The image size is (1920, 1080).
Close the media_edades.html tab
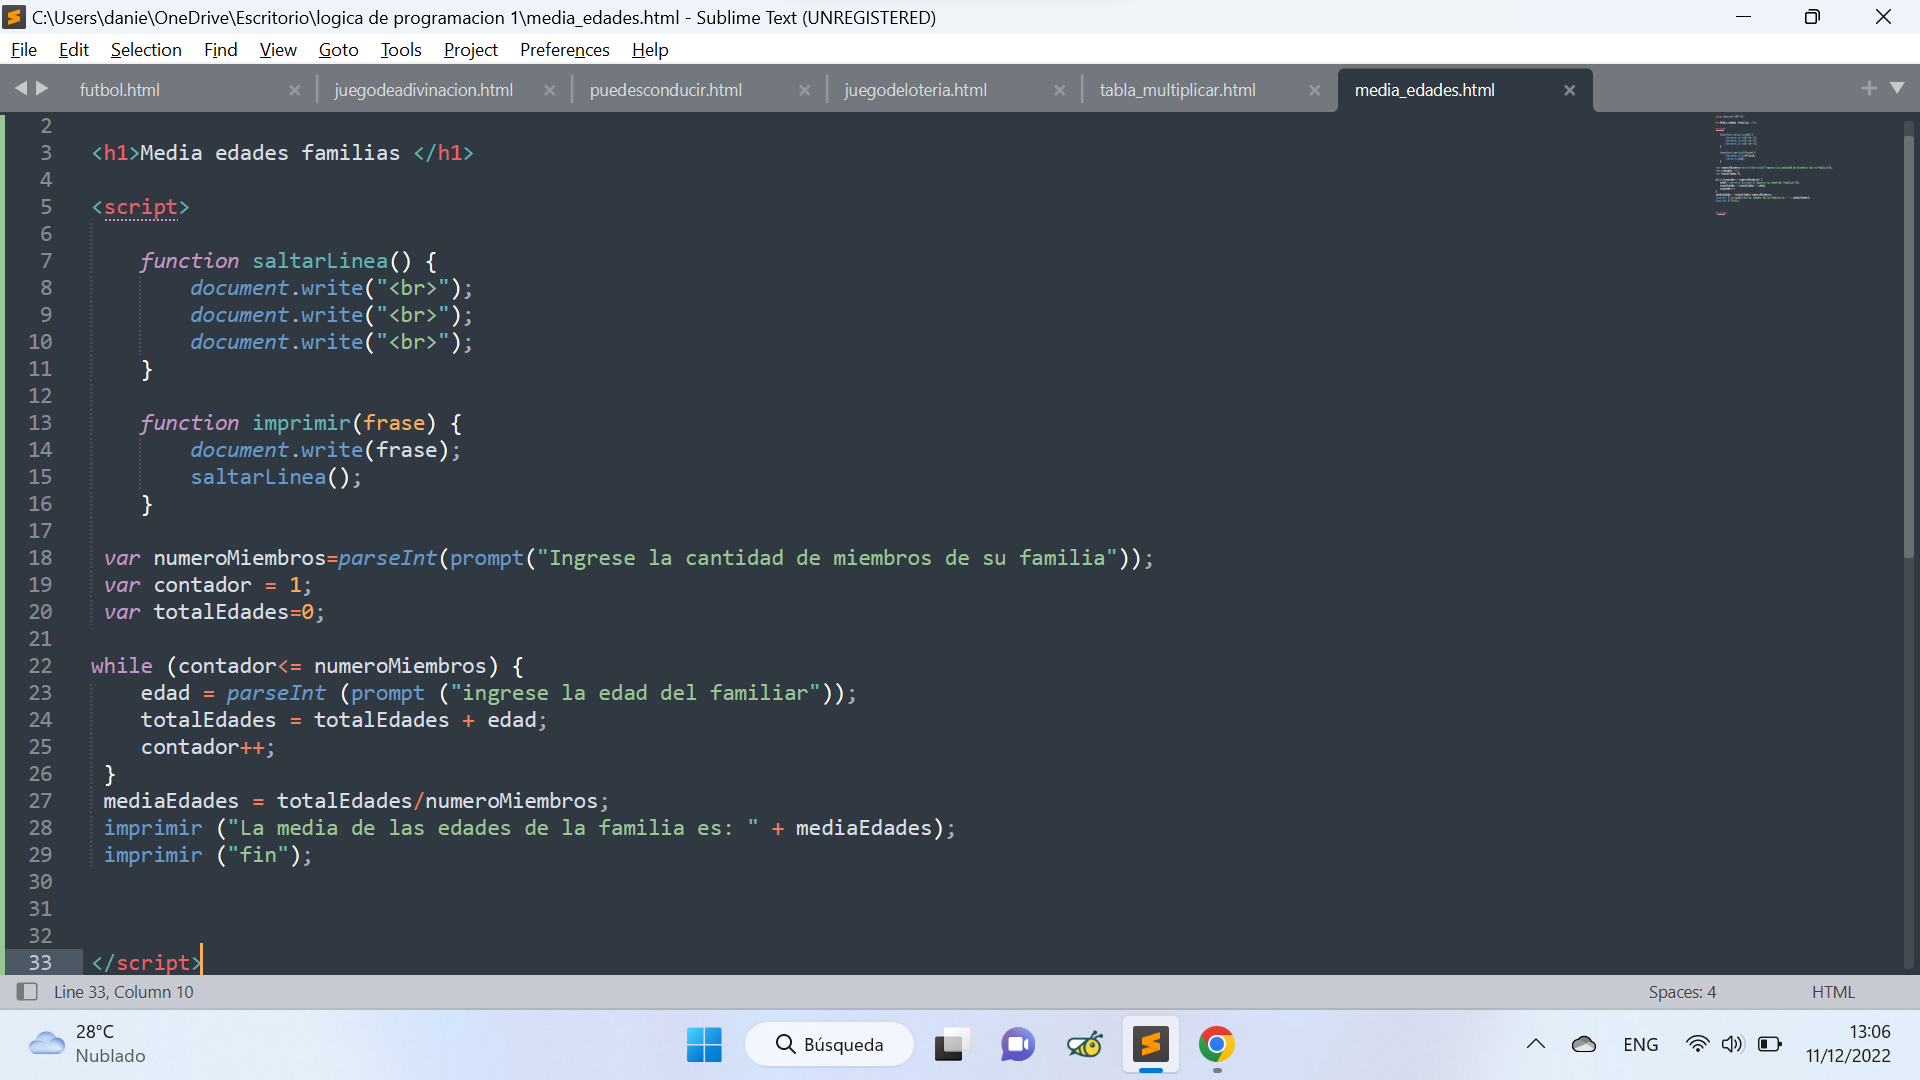(x=1569, y=90)
